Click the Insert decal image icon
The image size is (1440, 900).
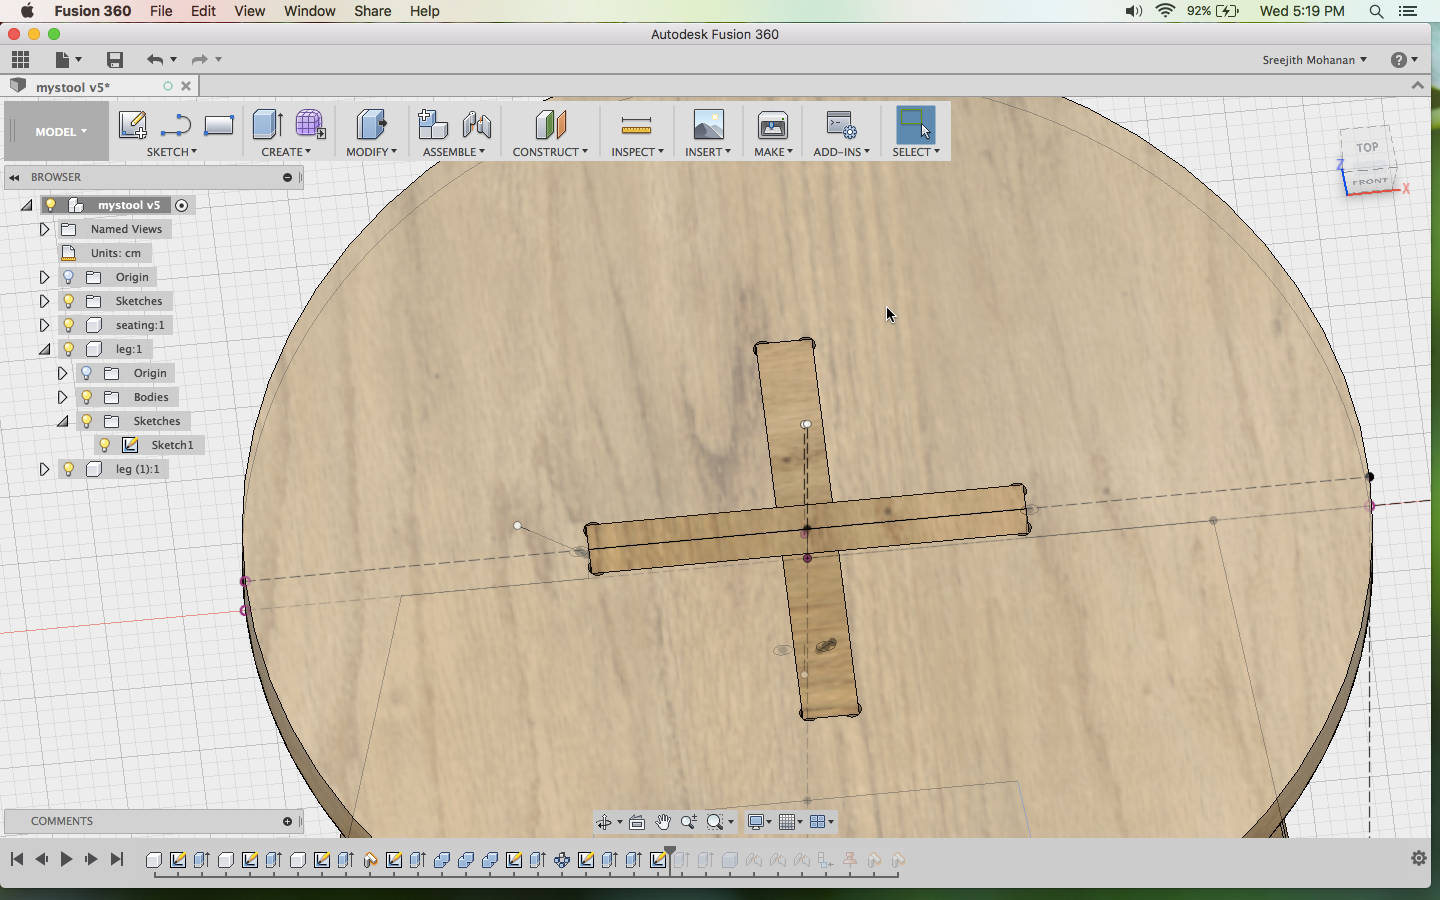tap(708, 124)
